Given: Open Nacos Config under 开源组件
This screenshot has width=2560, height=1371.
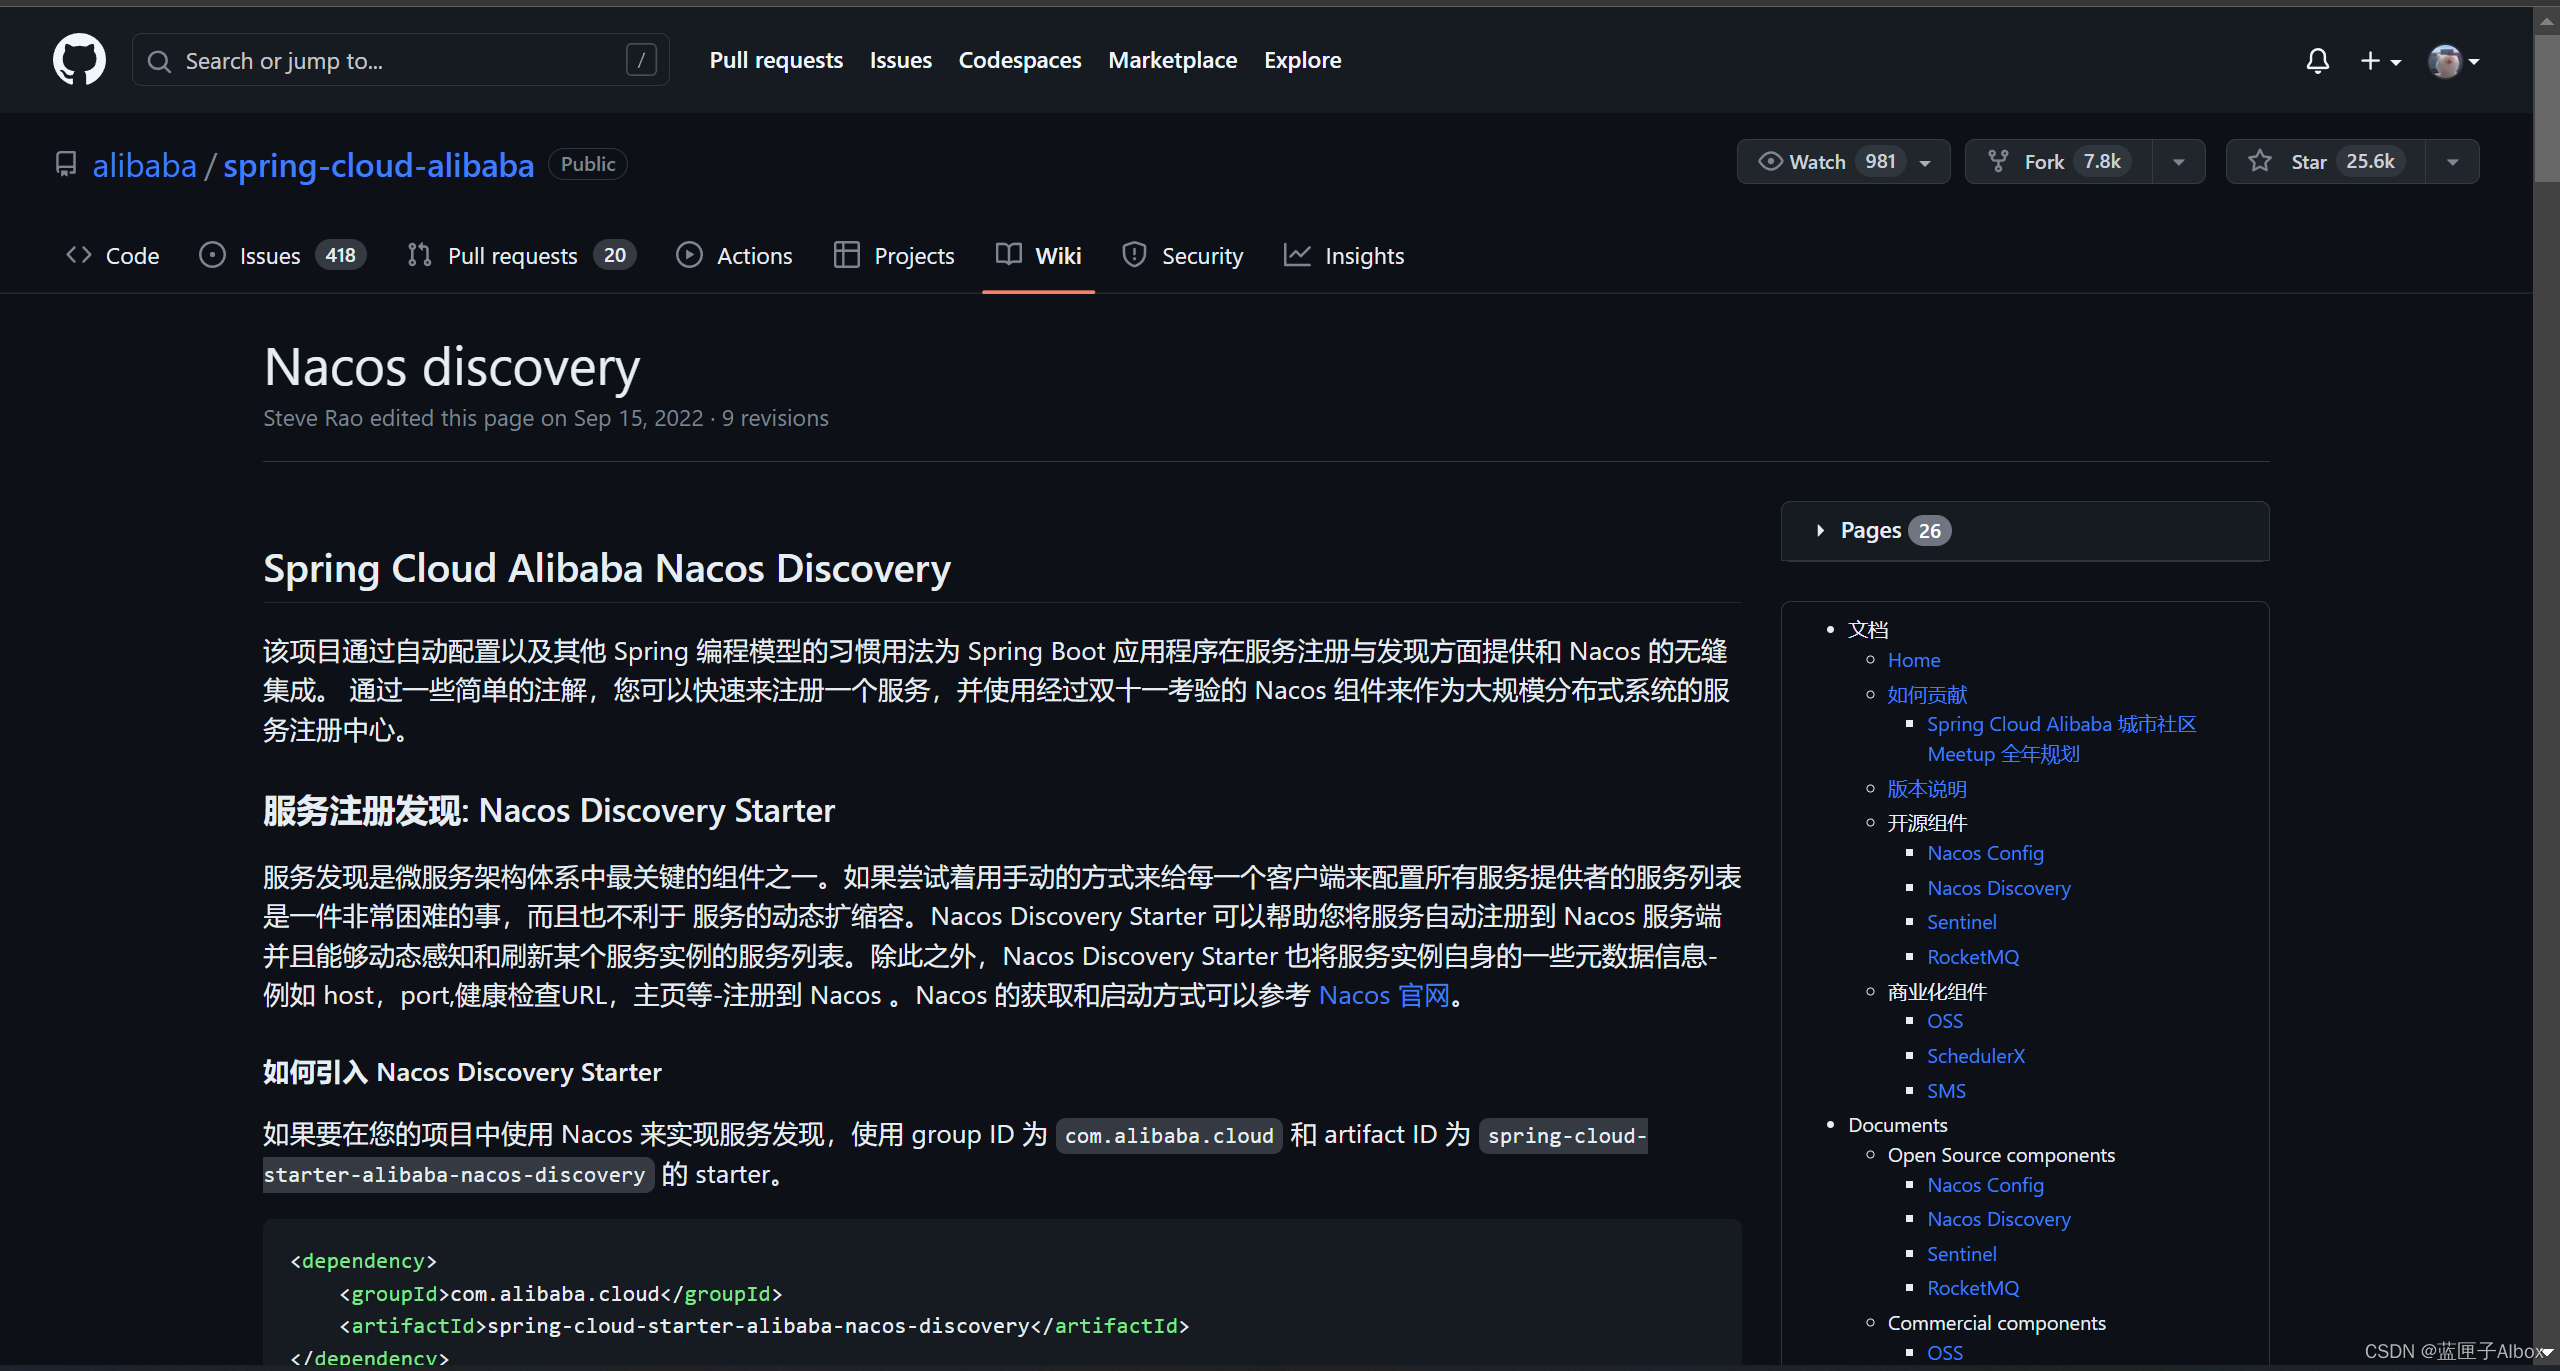Looking at the screenshot, I should (1985, 853).
